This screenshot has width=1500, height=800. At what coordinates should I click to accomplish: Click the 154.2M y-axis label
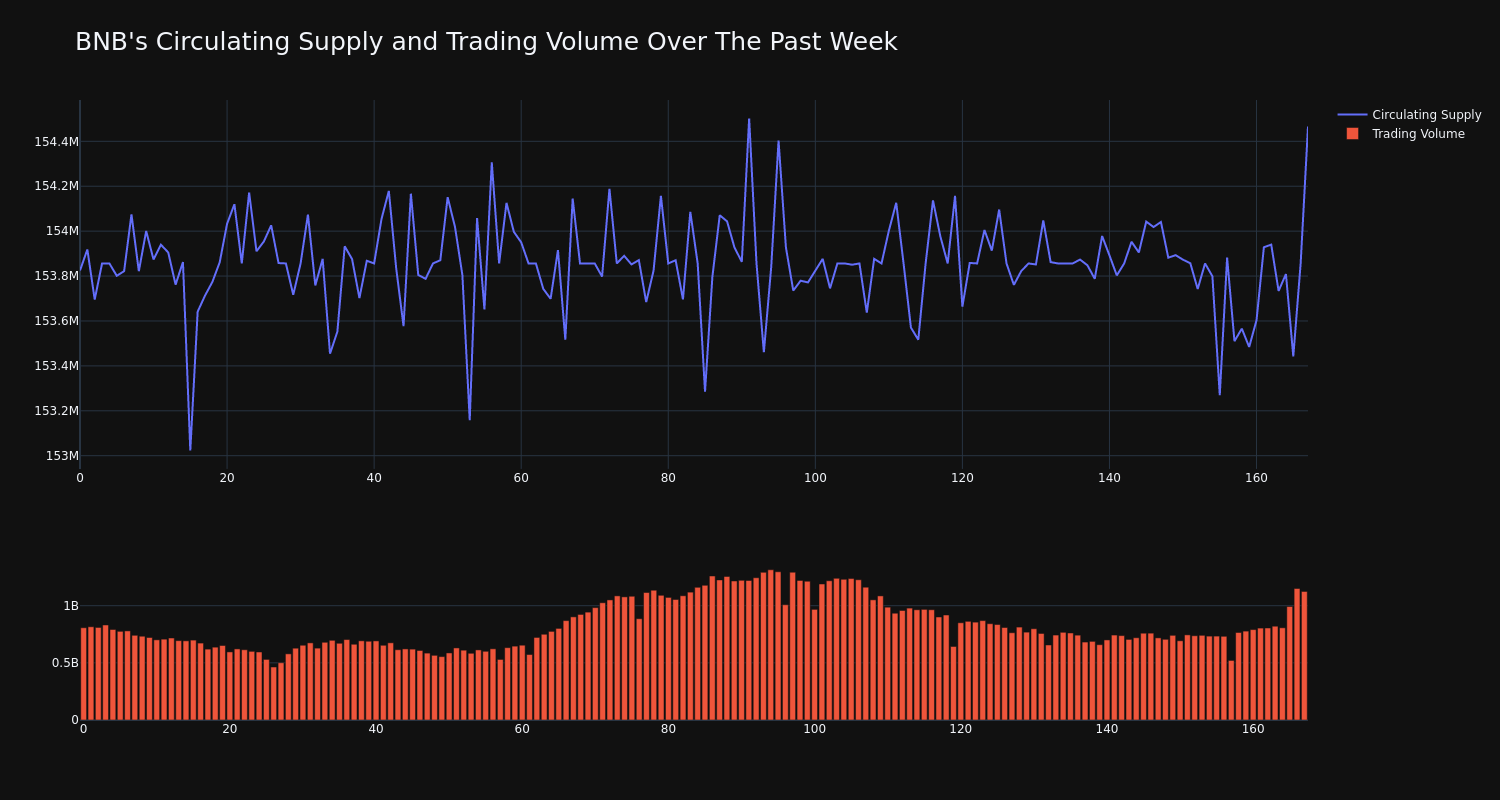[x=56, y=186]
